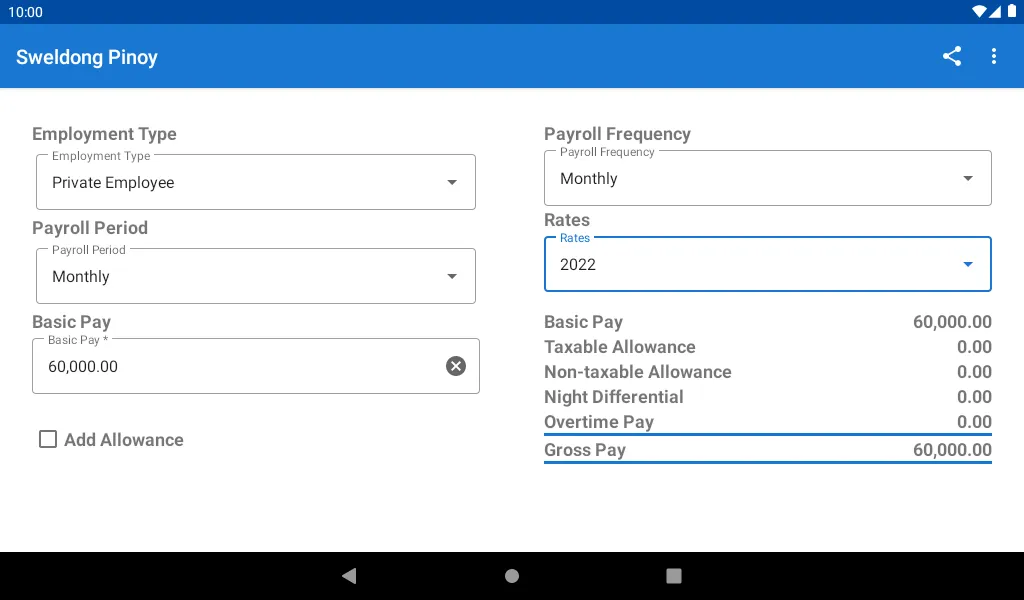Tap the Gross Pay total row
Image resolution: width=1024 pixels, height=600 pixels.
[767, 450]
